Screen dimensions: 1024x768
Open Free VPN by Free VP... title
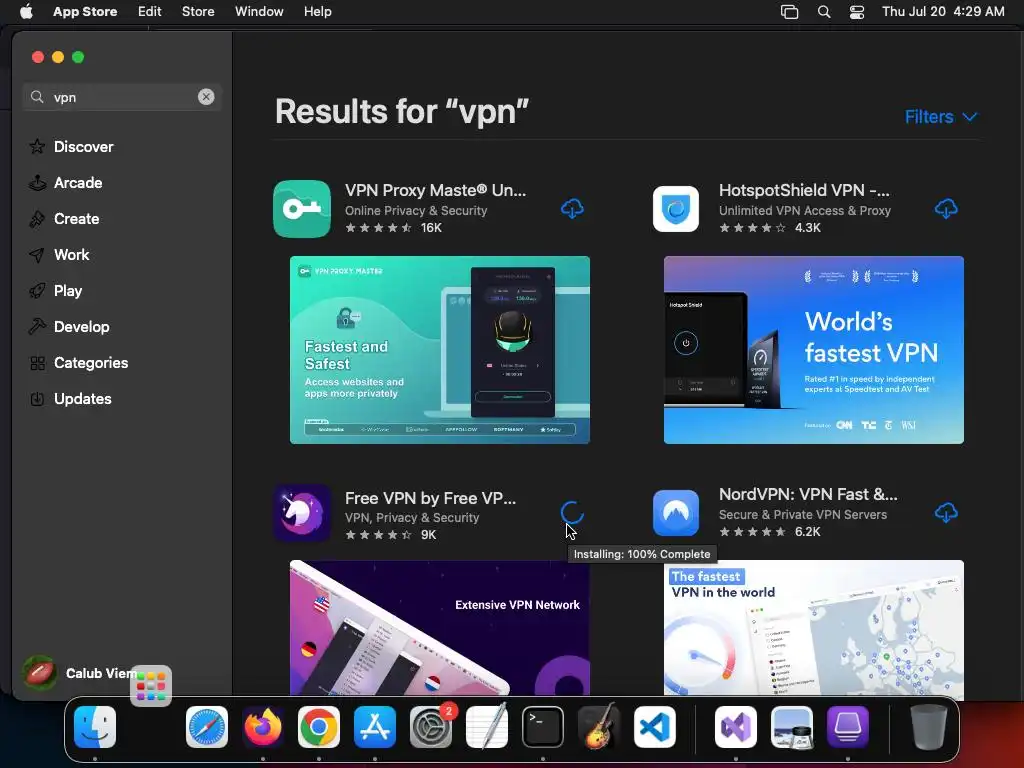coord(430,498)
